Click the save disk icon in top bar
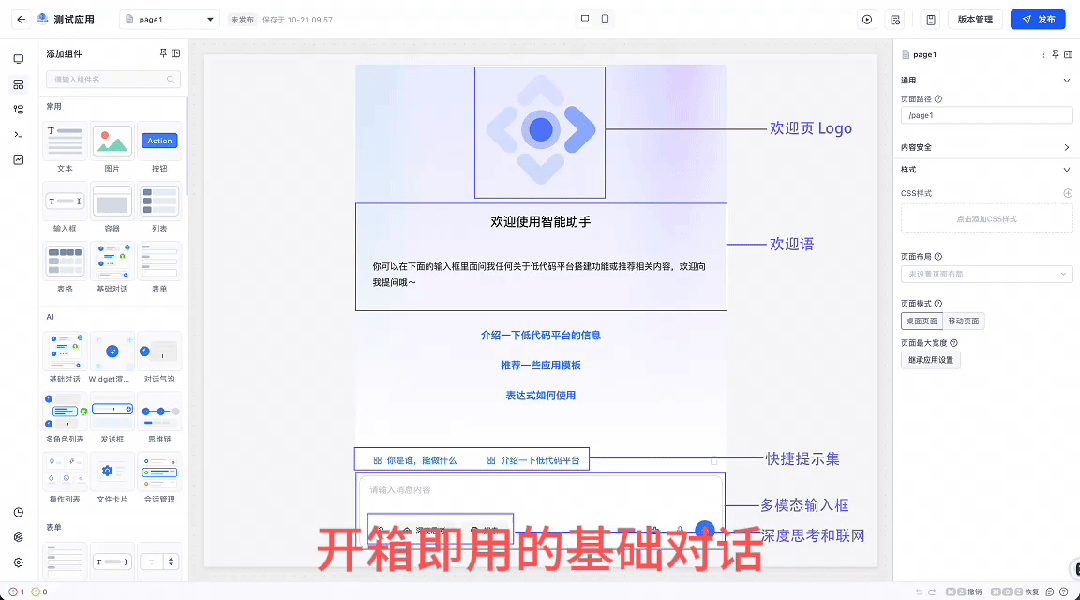This screenshot has width=1080, height=600. 930,19
